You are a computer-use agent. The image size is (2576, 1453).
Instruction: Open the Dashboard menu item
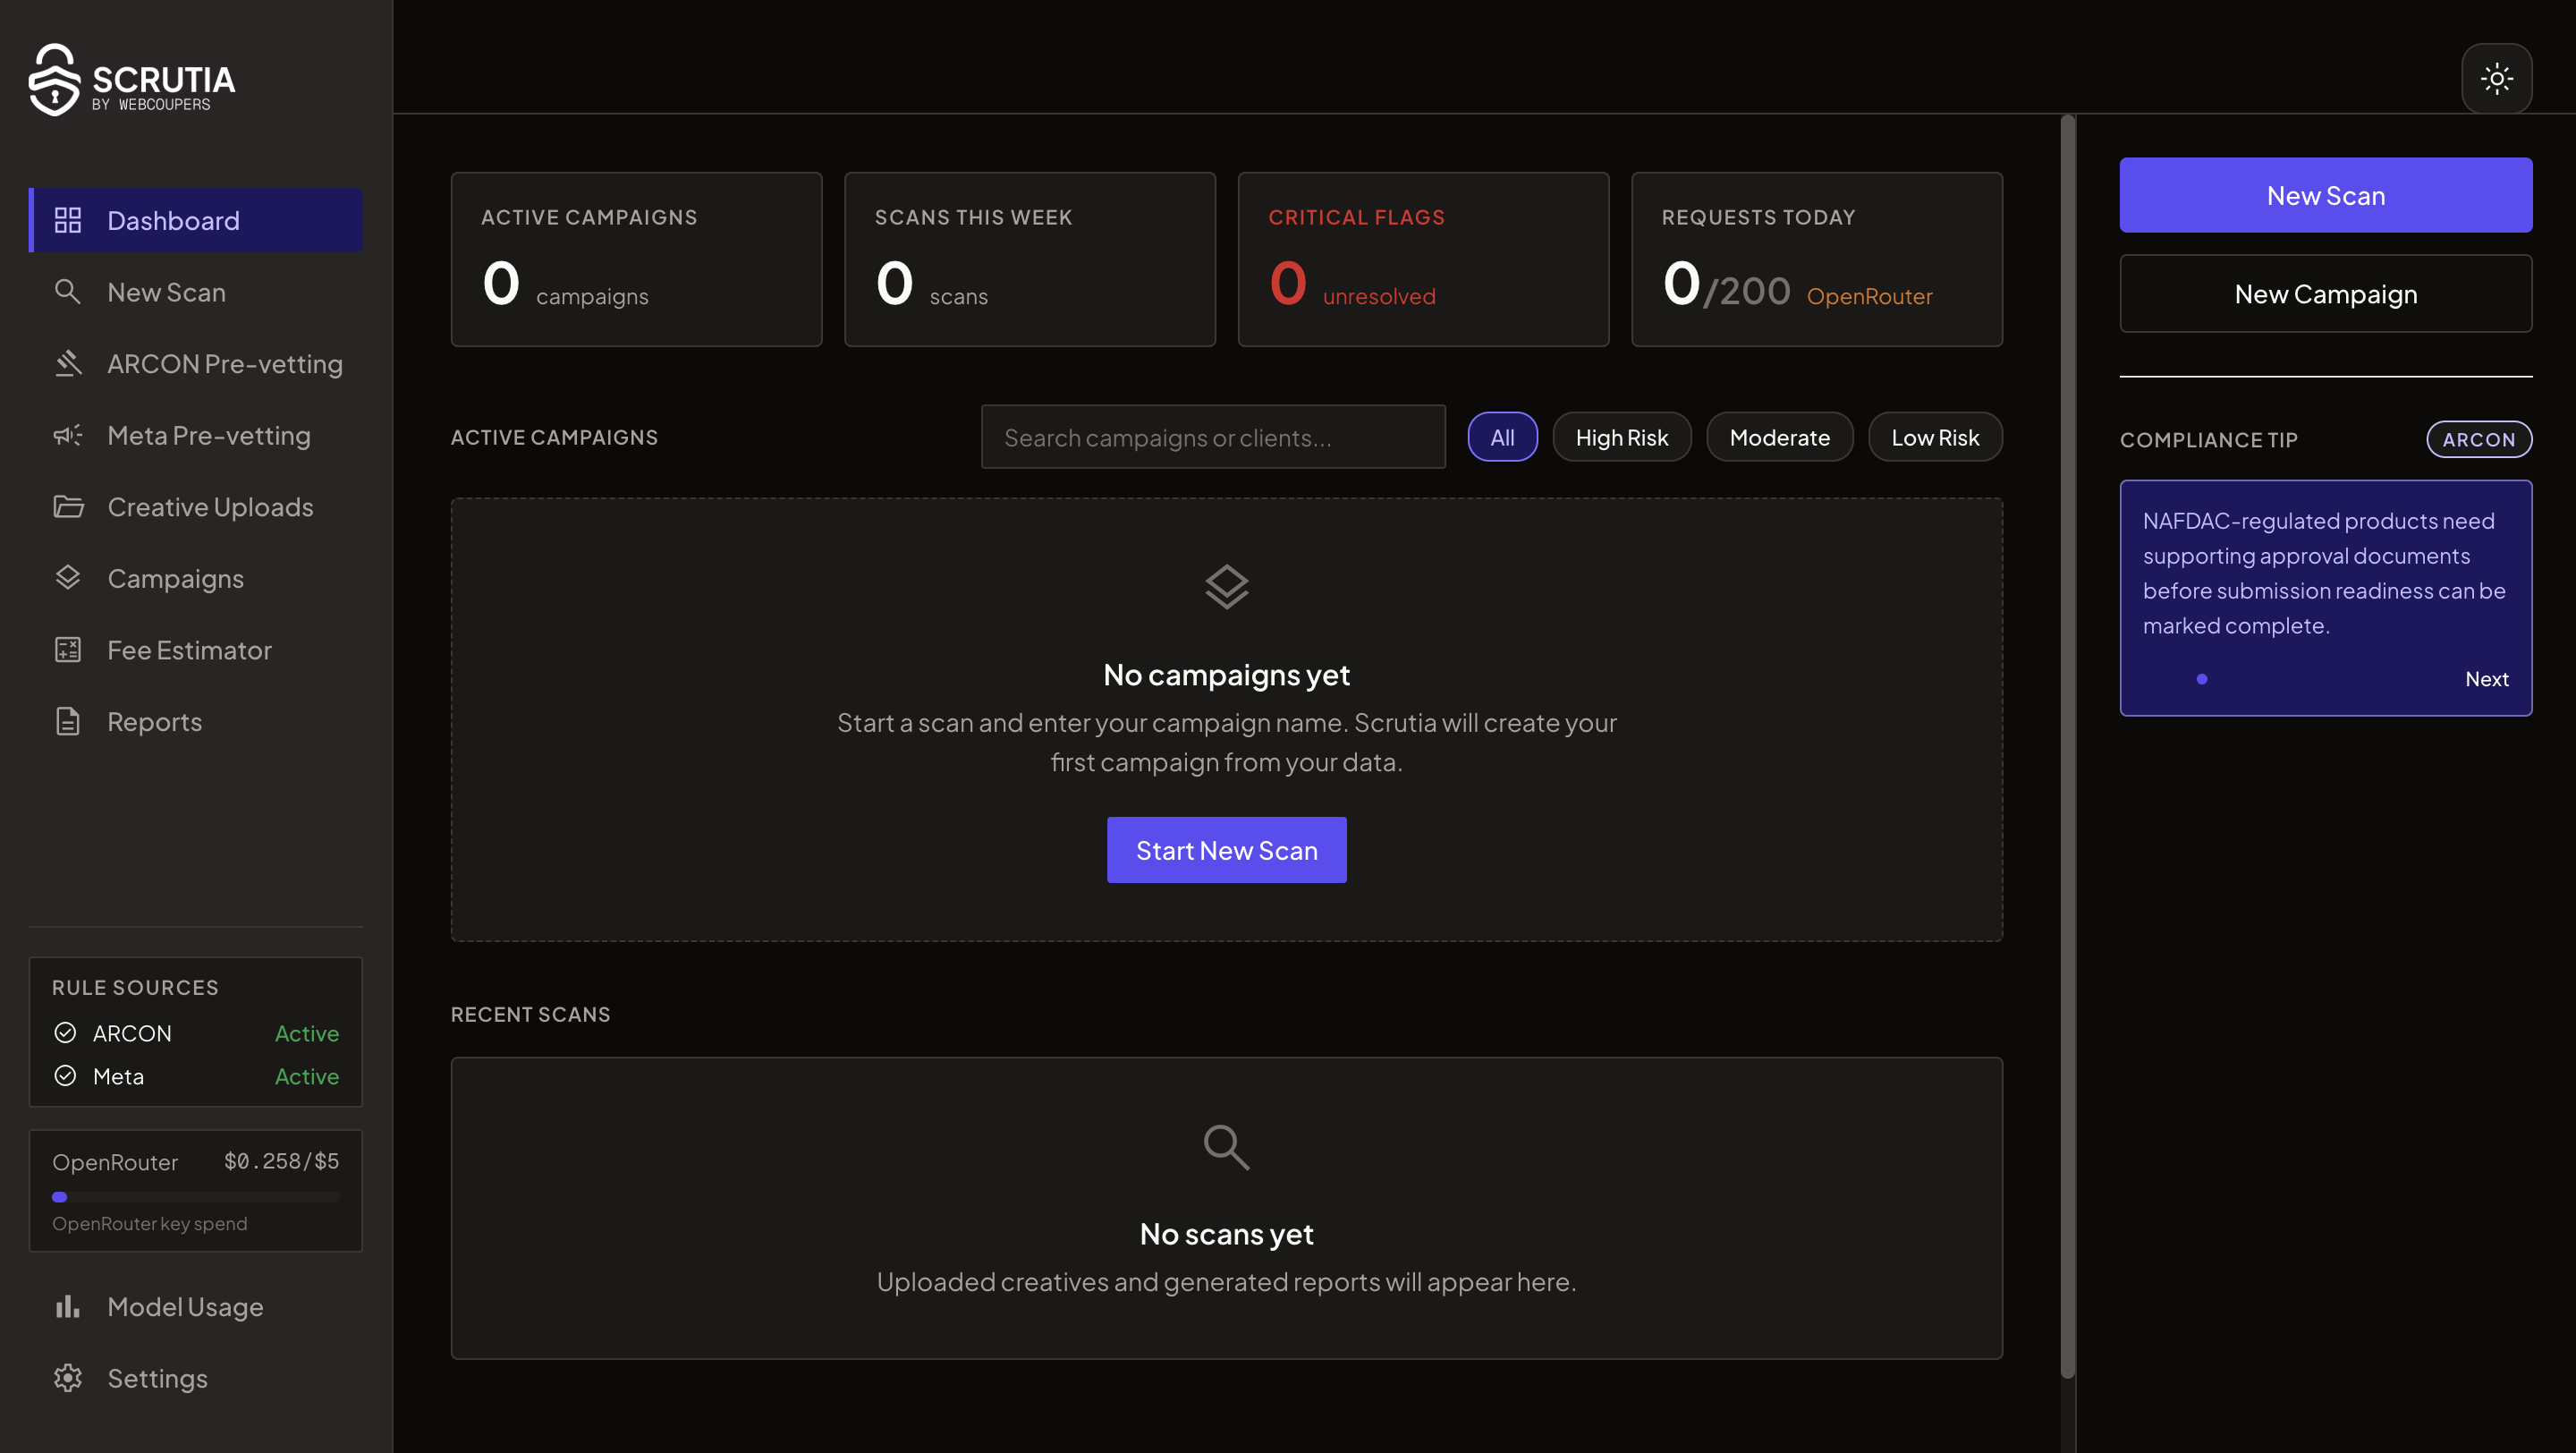tap(196, 220)
